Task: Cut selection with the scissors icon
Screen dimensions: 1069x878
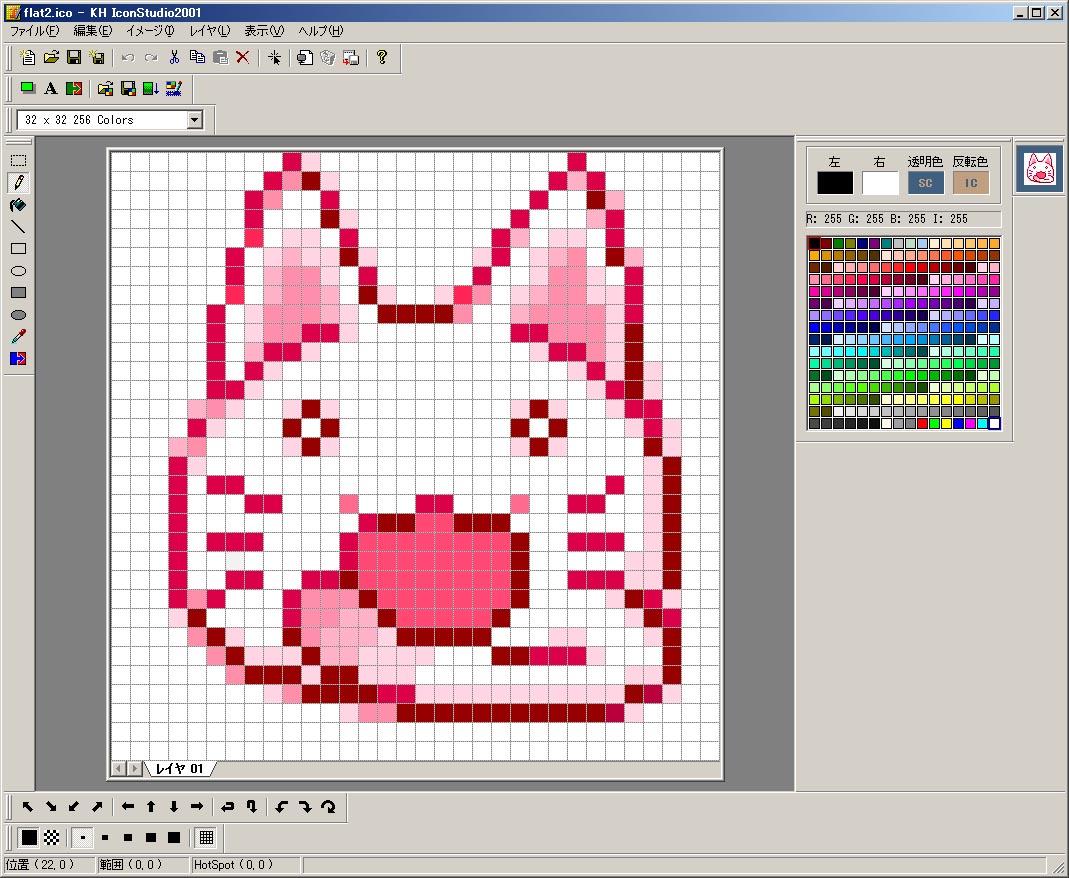Action: click(x=174, y=57)
